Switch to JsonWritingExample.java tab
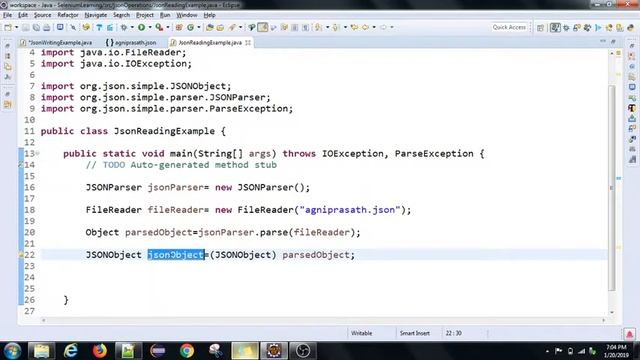Screen dimensions: 640x360 (x=57, y=42)
